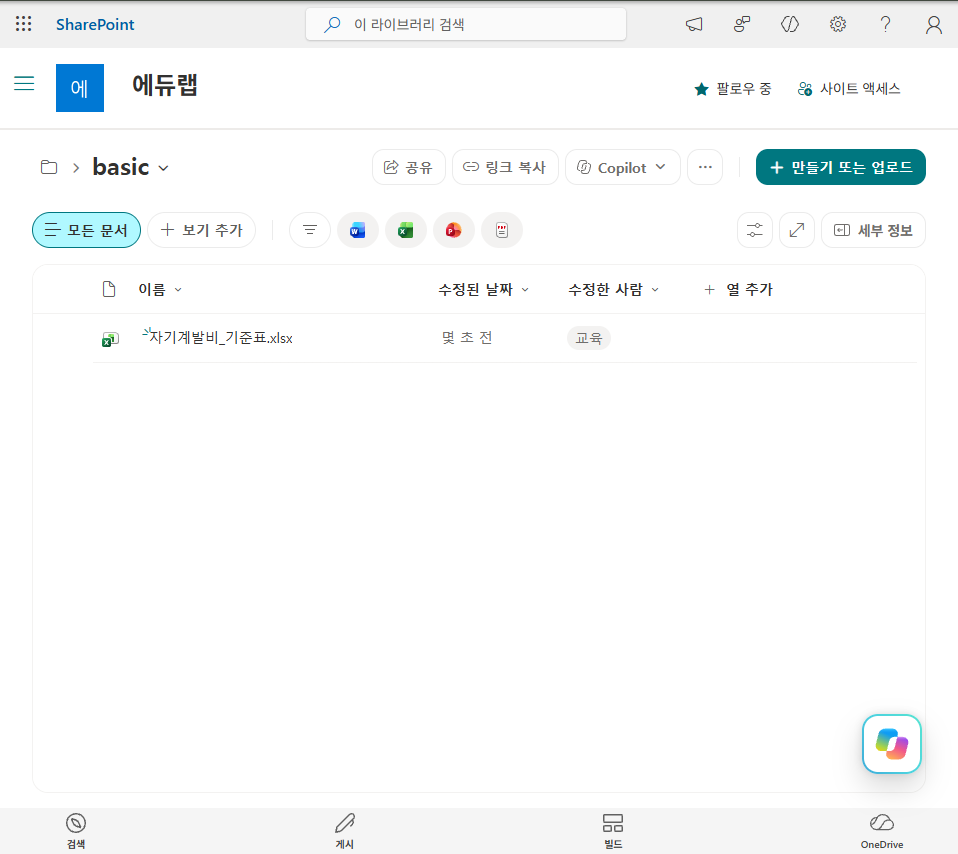Expand content with the diagonal arrows icon
This screenshot has height=854, width=958.
click(797, 230)
